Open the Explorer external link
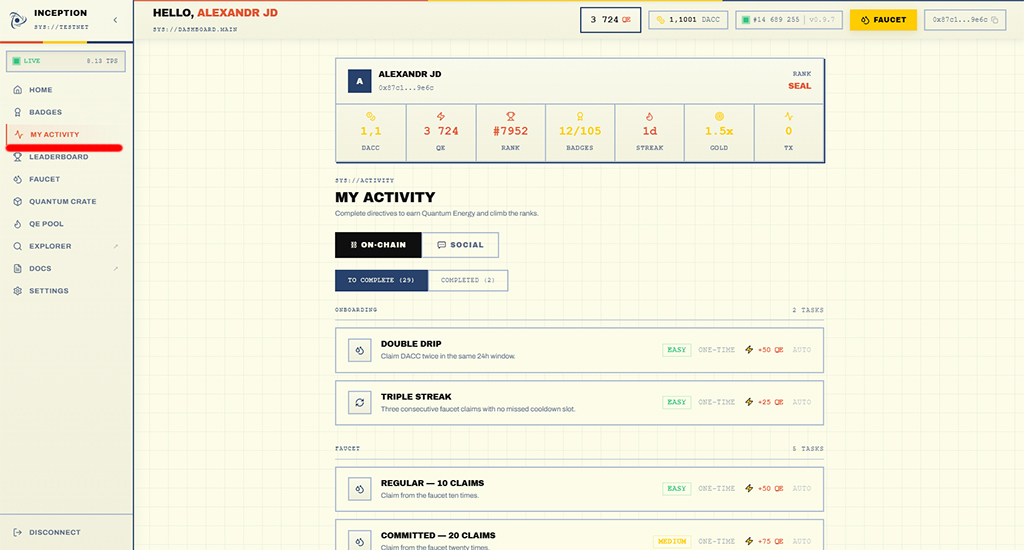This screenshot has height=550, width=1024. pos(50,246)
